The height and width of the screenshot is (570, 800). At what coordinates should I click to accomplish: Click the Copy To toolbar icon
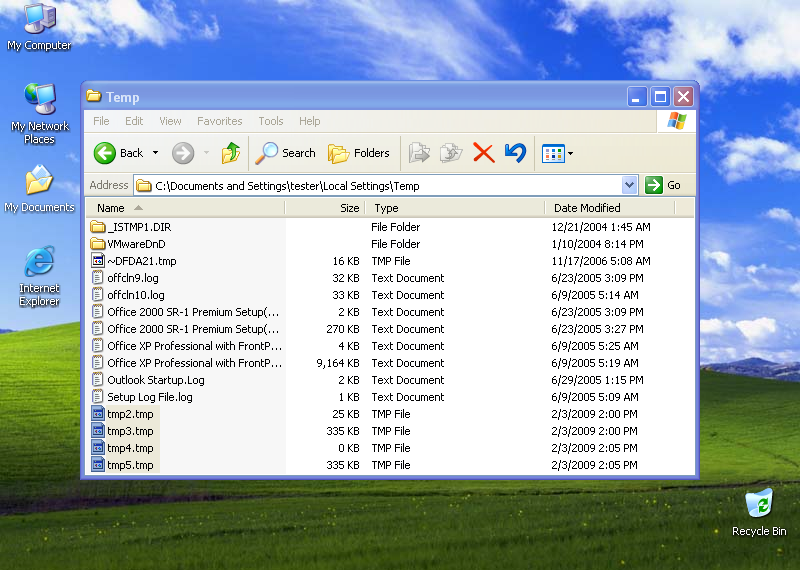[x=451, y=153]
